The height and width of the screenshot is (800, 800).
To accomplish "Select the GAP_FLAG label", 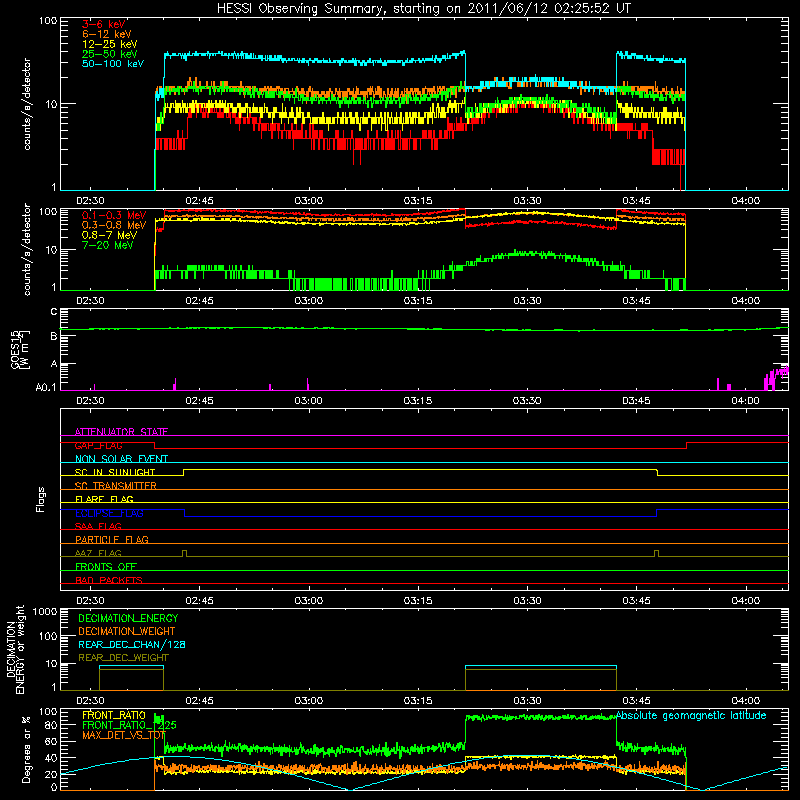I will [98, 445].
